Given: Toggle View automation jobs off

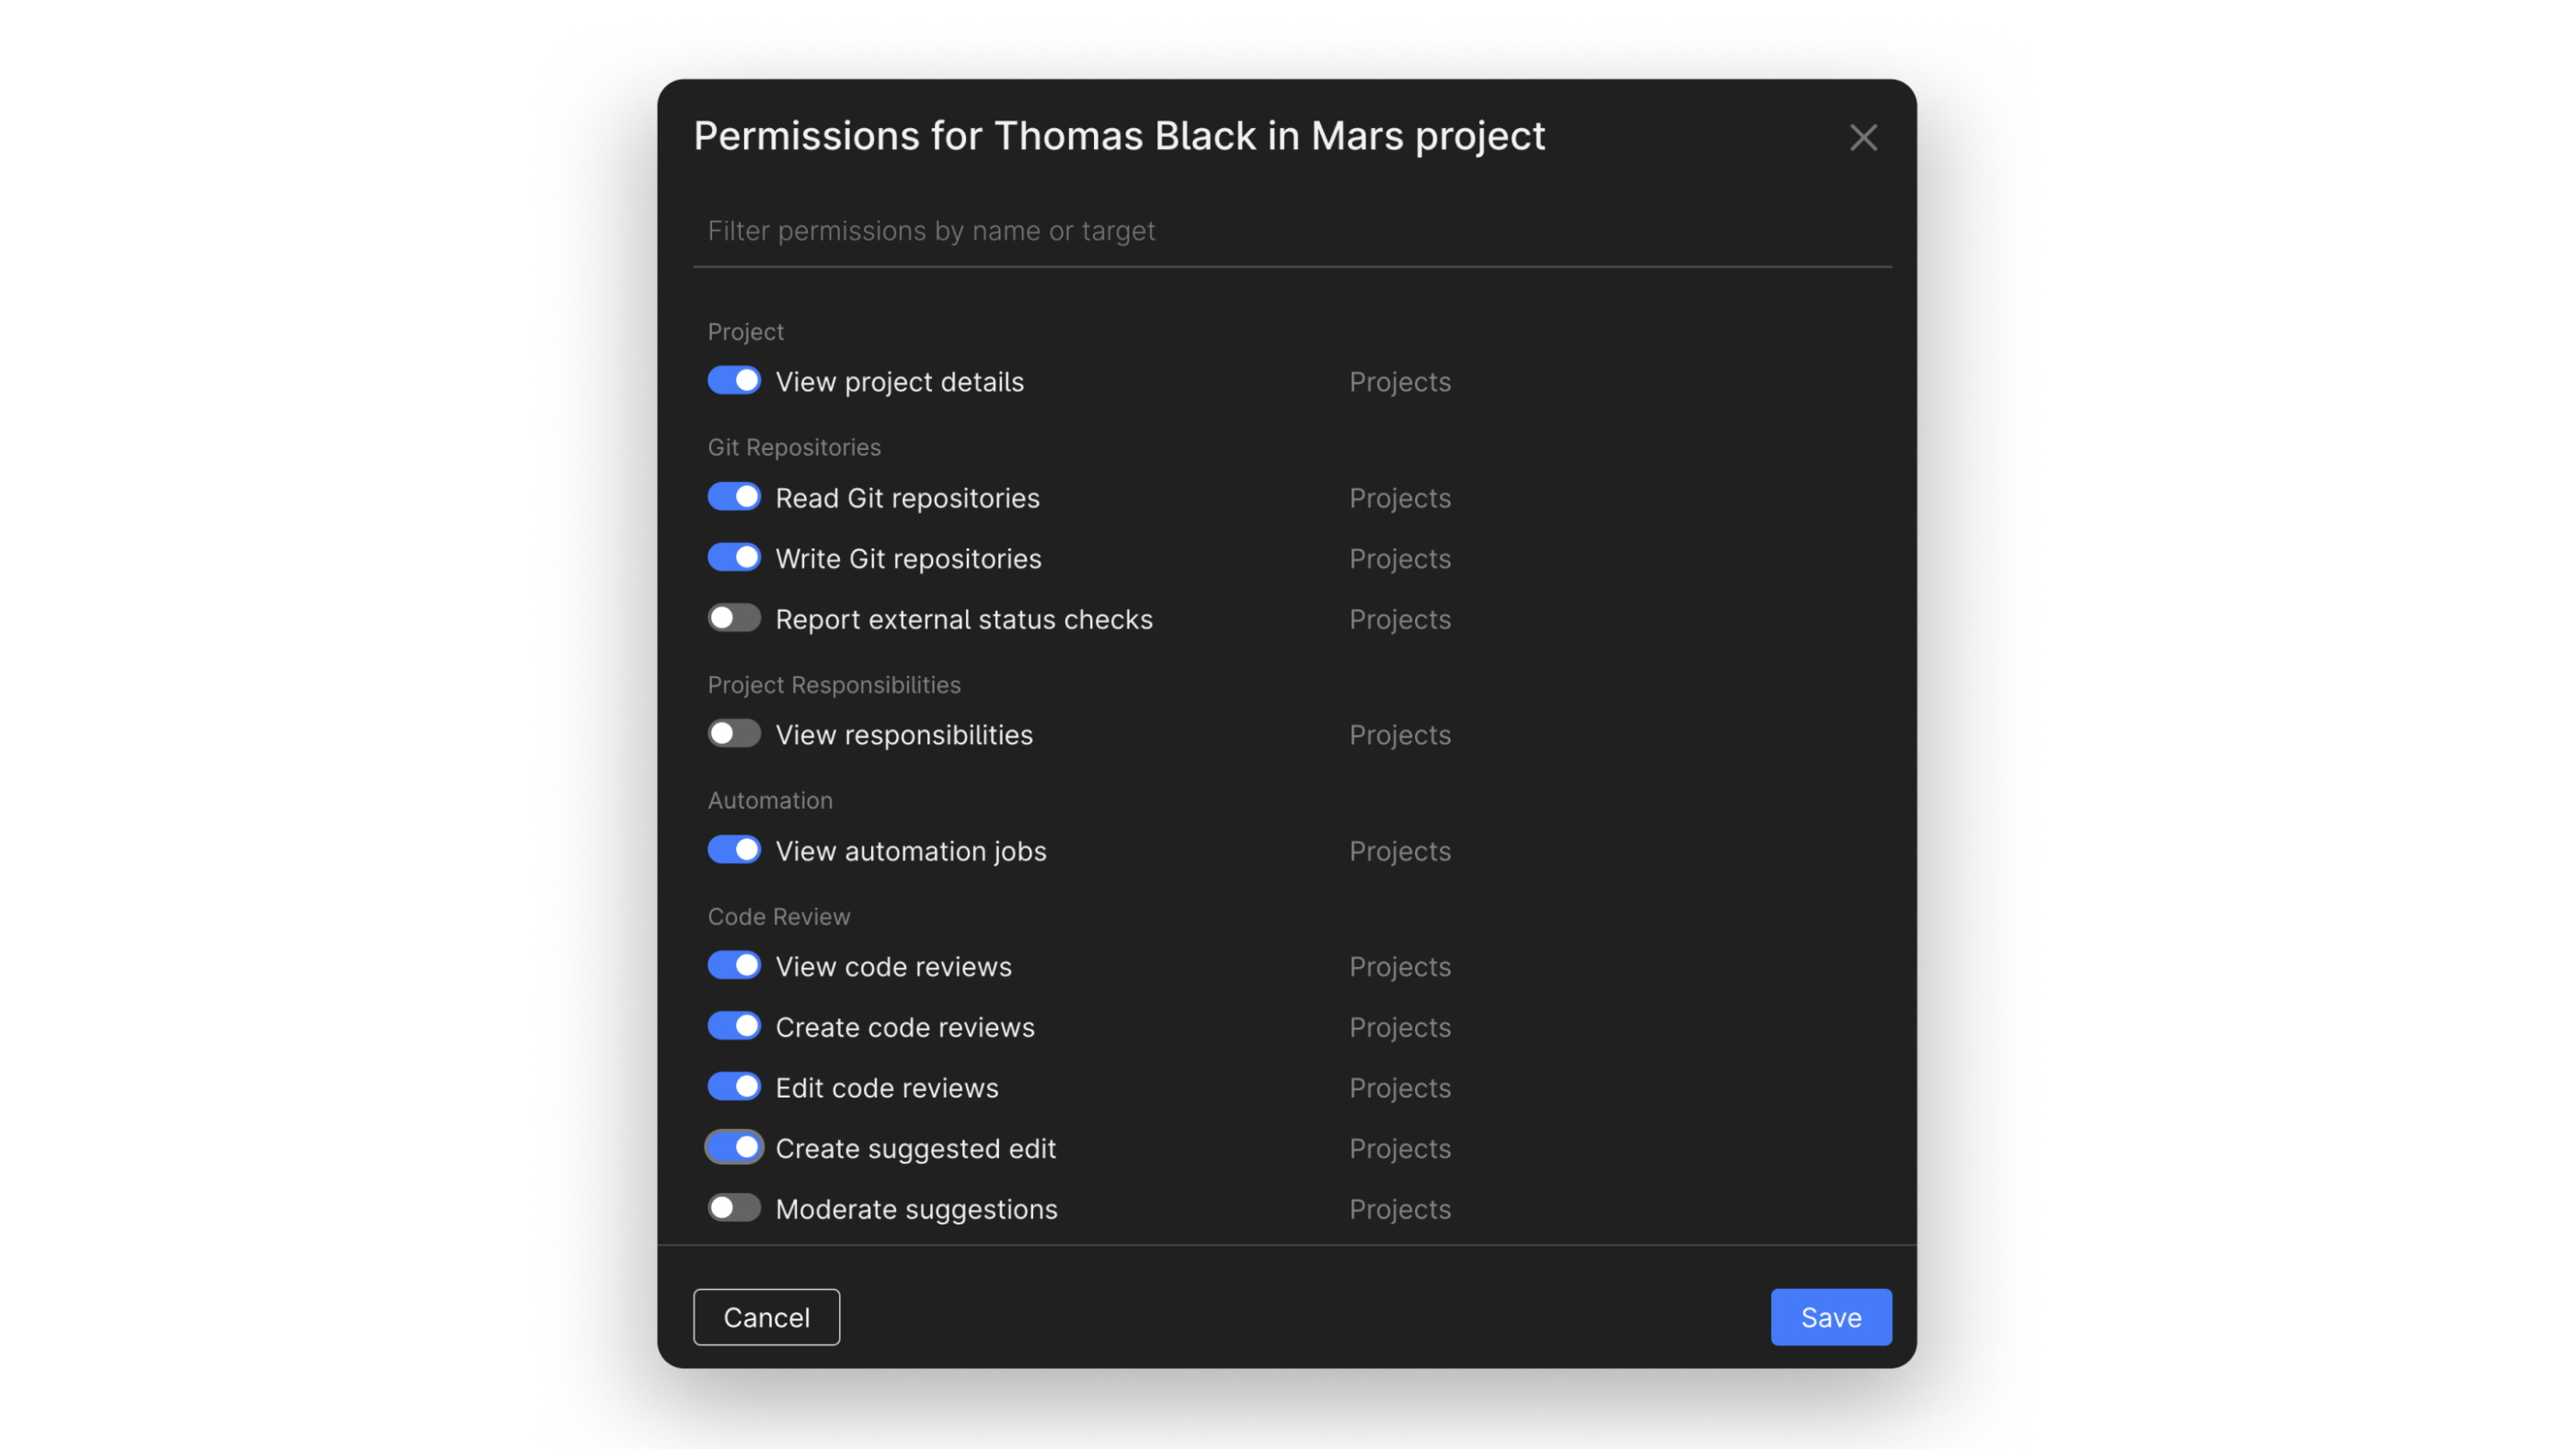Looking at the screenshot, I should tap(734, 850).
